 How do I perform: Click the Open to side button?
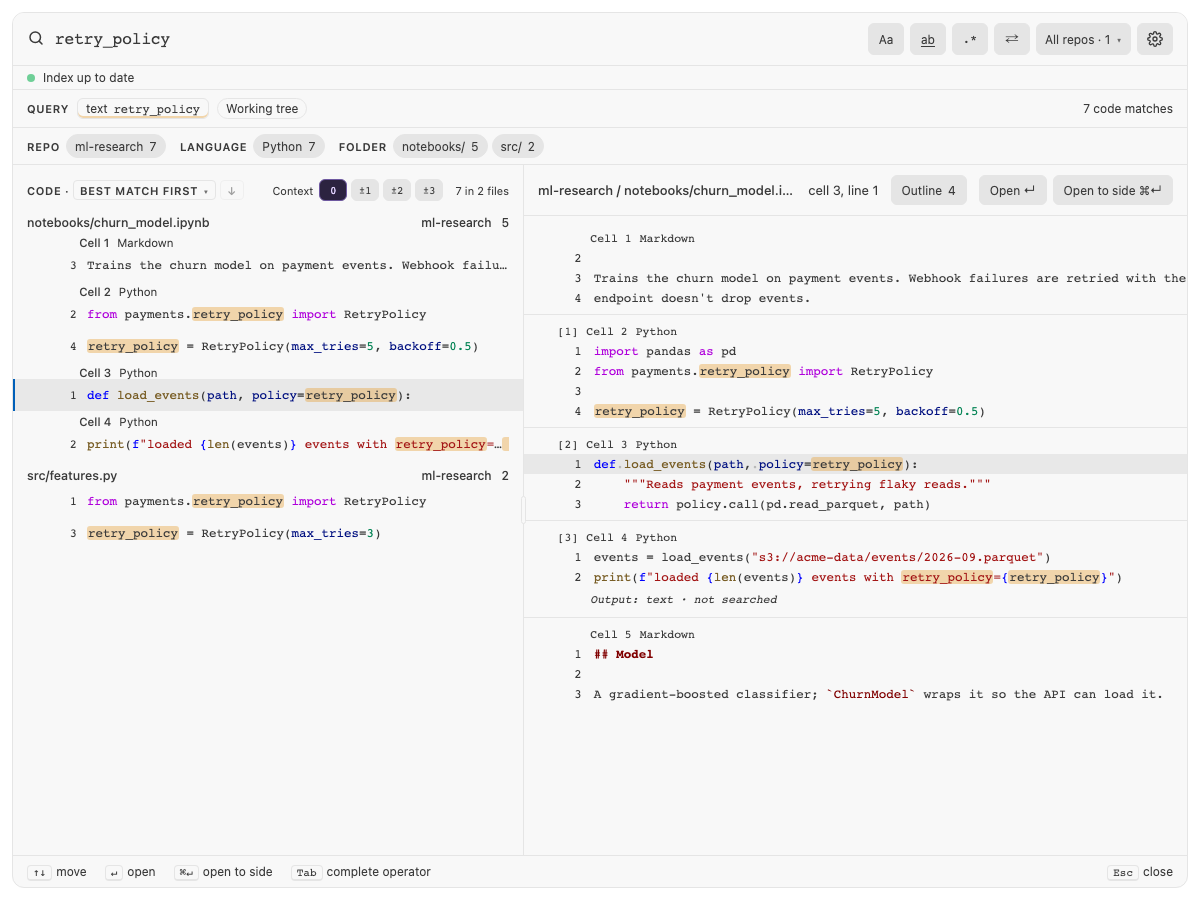(1112, 191)
